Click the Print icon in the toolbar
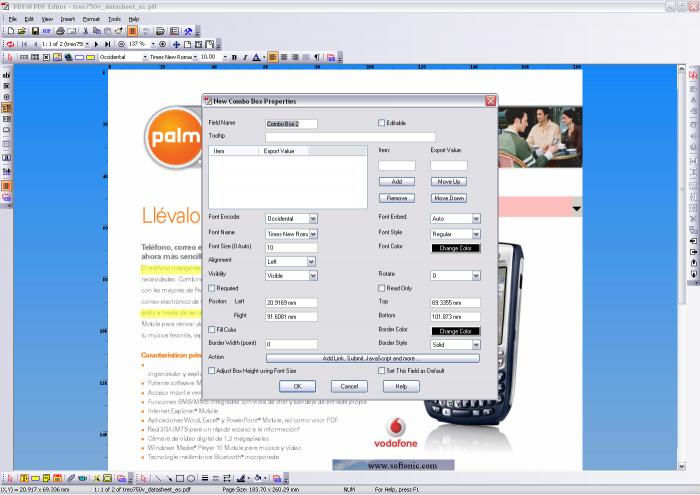 coord(60,31)
